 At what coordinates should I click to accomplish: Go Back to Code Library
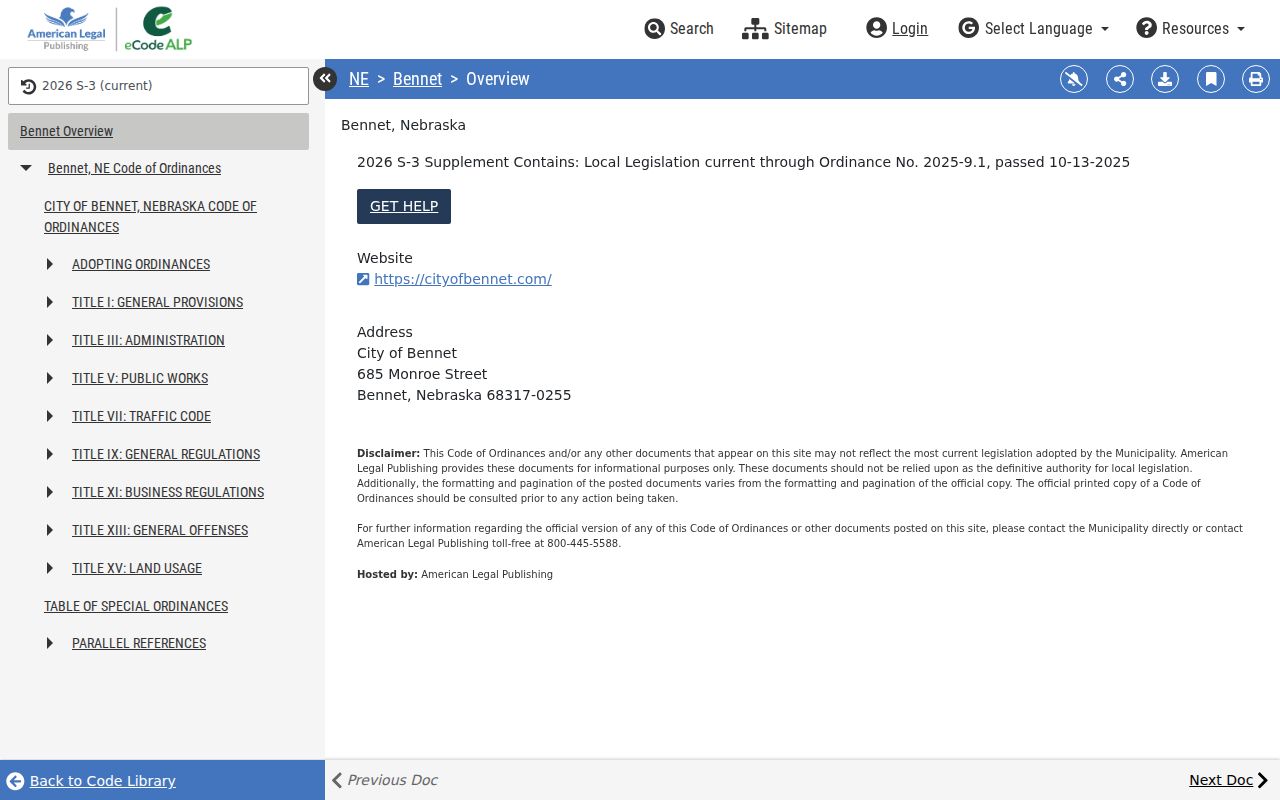(91, 781)
